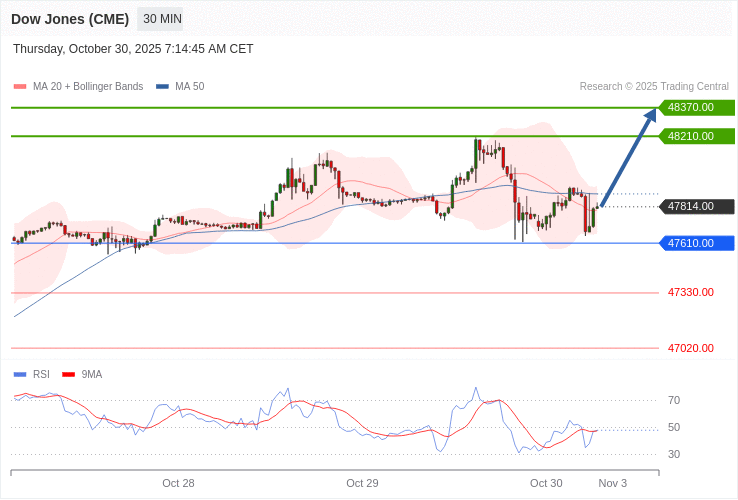738x500 pixels.
Task: Click the 30 MIN timeframe badge
Action: coord(162,19)
